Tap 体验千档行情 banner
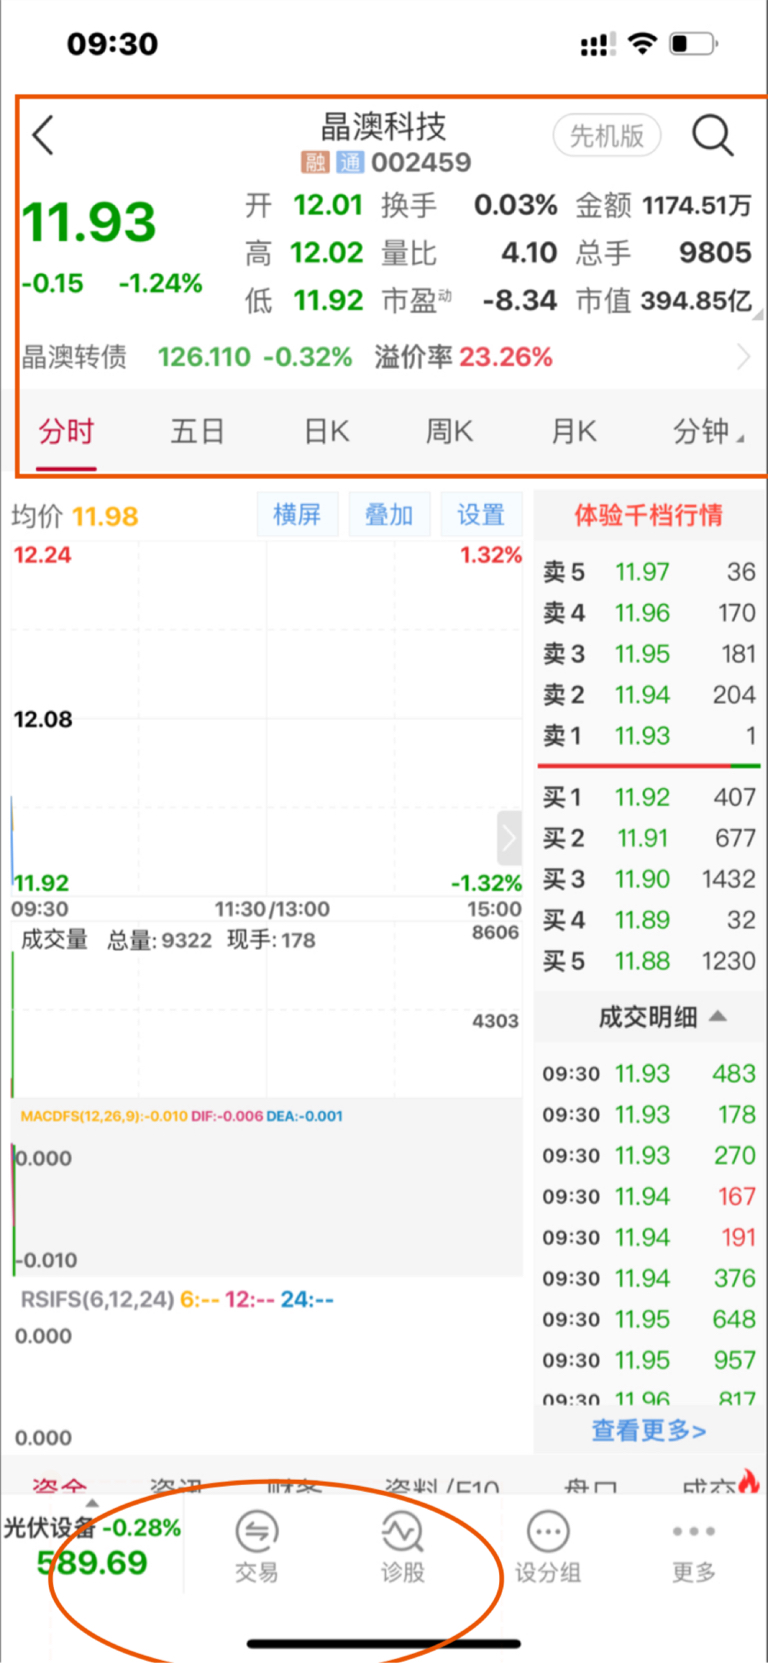 tap(648, 515)
